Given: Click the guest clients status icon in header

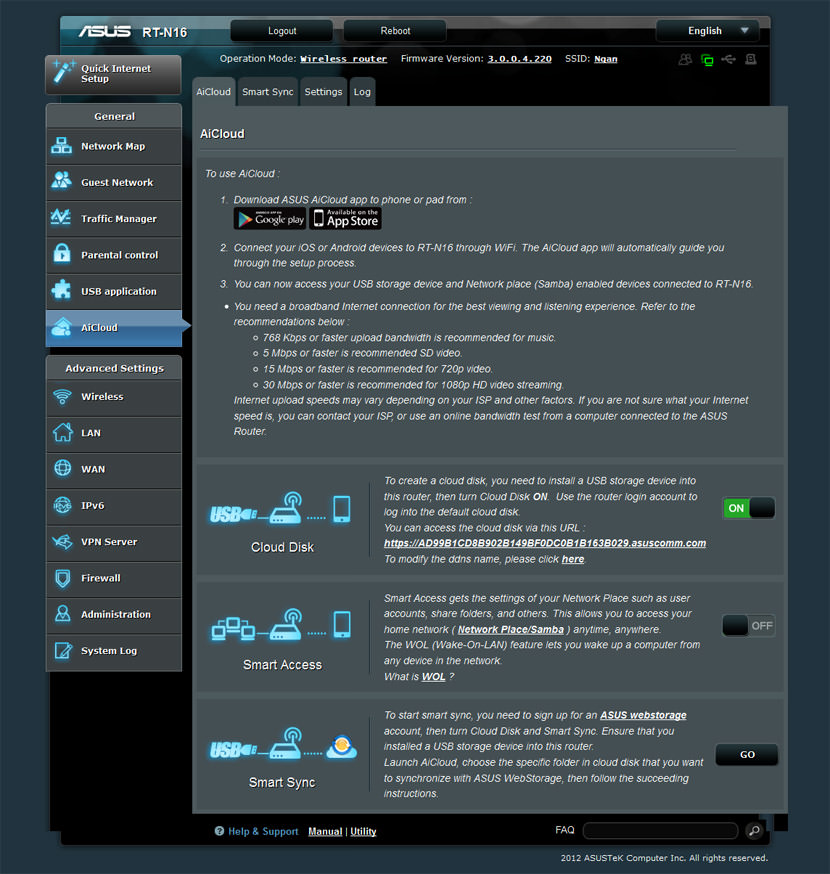Looking at the screenshot, I should click(x=685, y=59).
